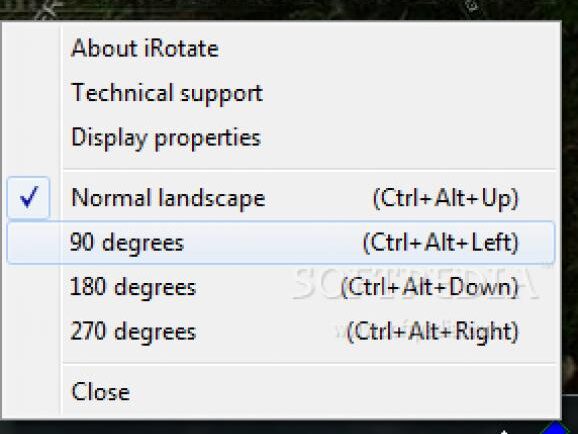Click the (Ctrl+Alt+Right) shortcut label
The width and height of the screenshot is (578, 434).
point(433,332)
